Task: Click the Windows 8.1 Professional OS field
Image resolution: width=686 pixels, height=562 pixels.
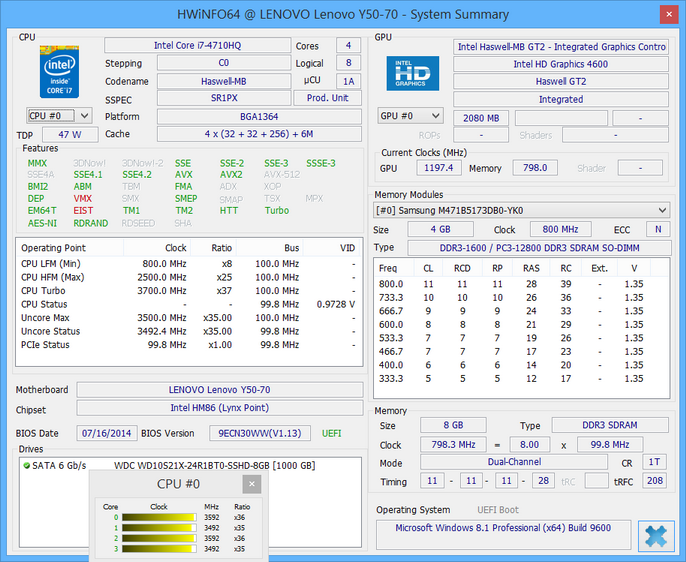Action: 503,534
